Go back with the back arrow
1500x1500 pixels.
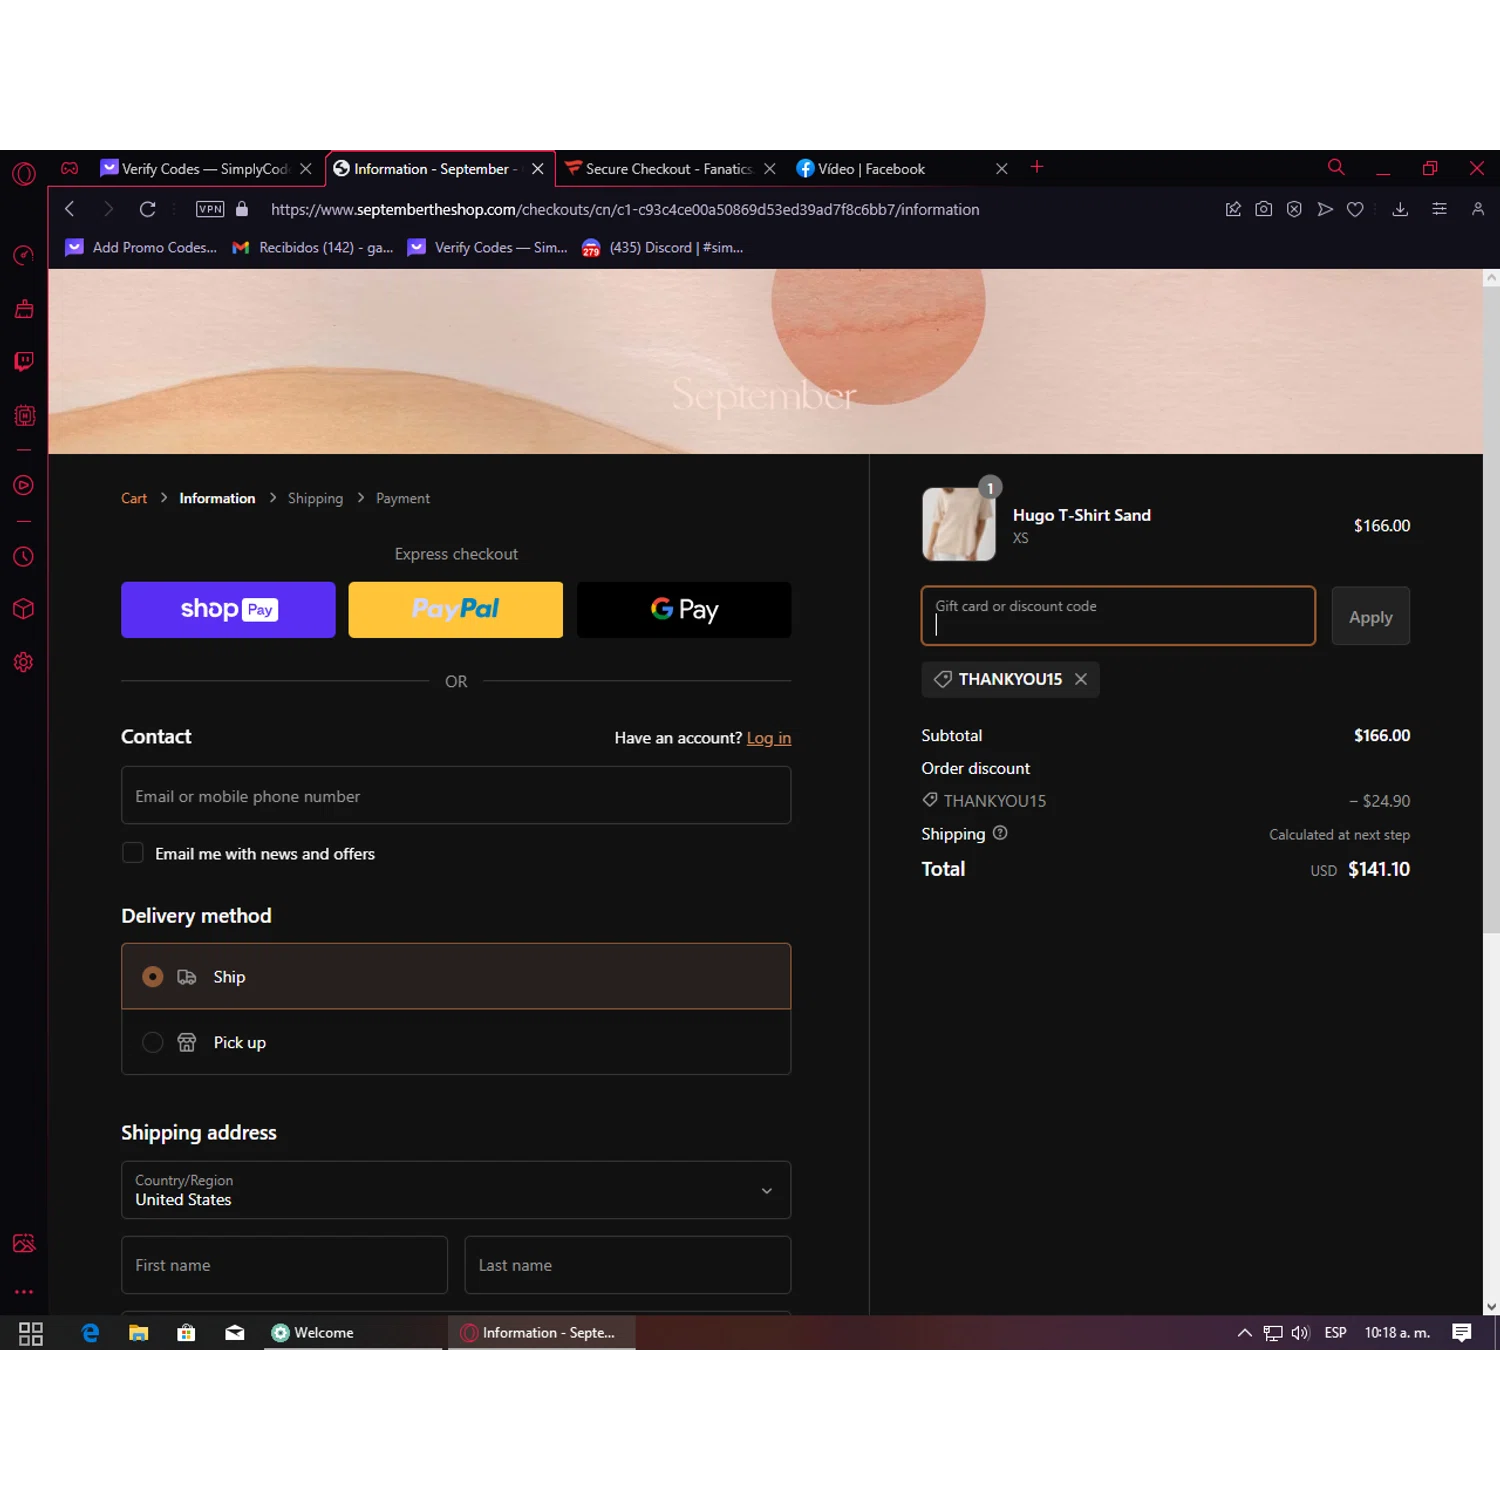pos(69,209)
